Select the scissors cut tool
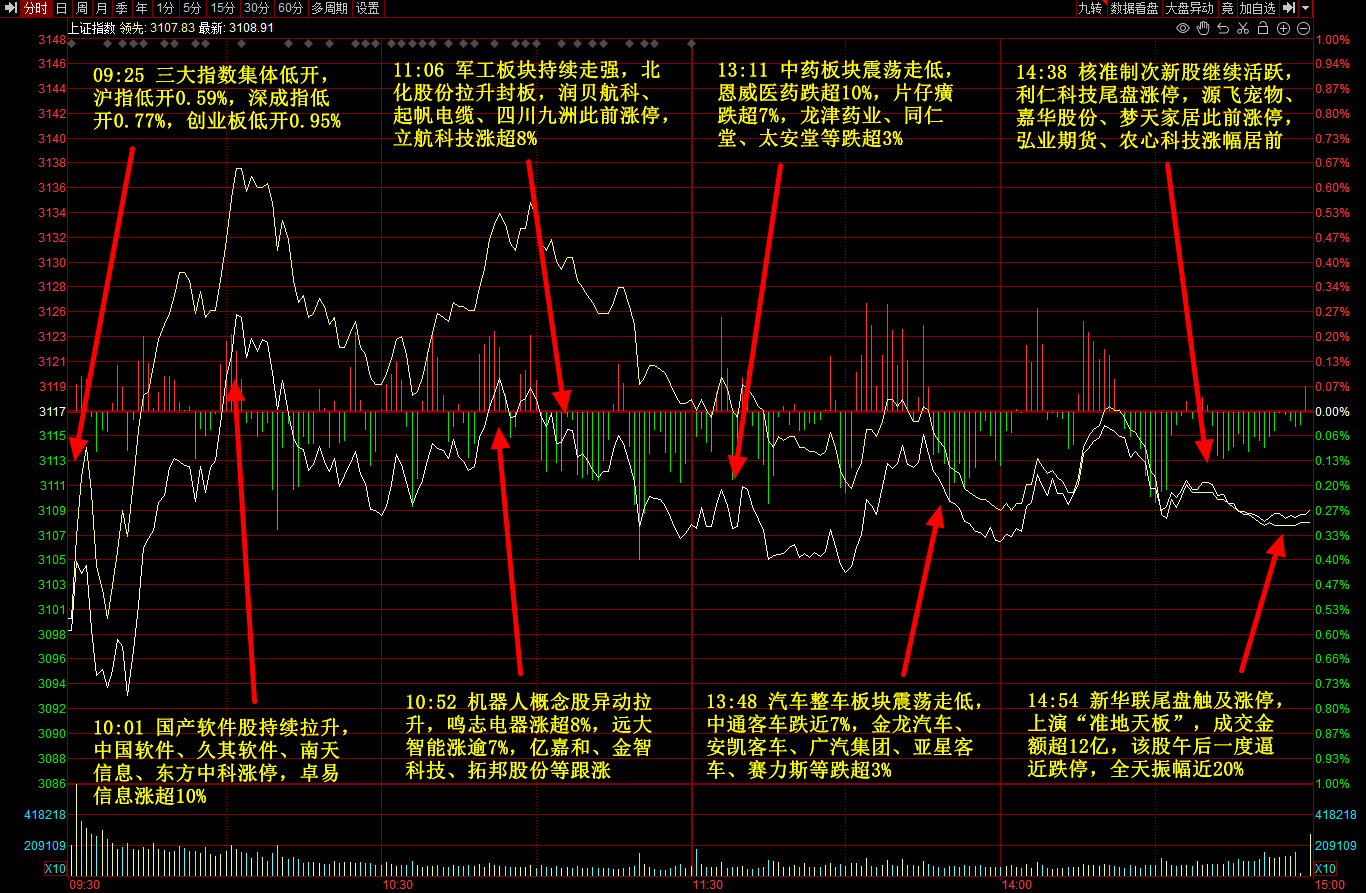1366x893 pixels. click(x=1243, y=28)
